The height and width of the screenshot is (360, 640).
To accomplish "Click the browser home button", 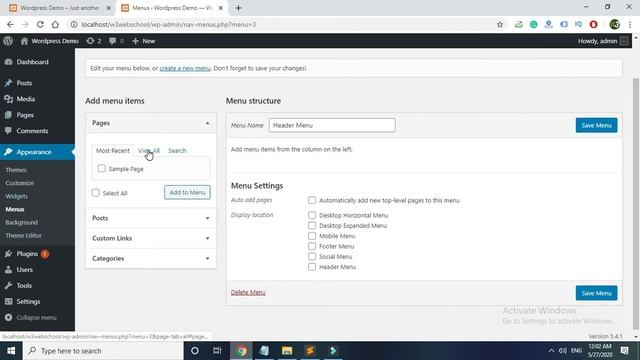I will click(55, 24).
